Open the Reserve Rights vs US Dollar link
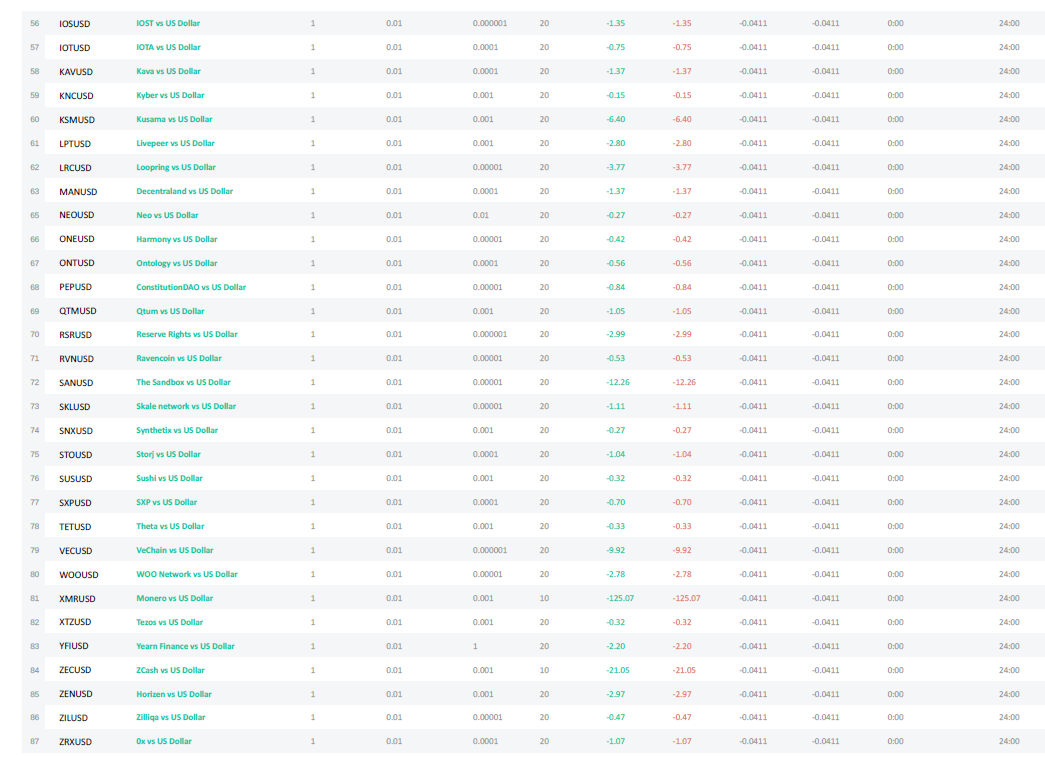This screenshot has height=774, width=1045. [187, 335]
